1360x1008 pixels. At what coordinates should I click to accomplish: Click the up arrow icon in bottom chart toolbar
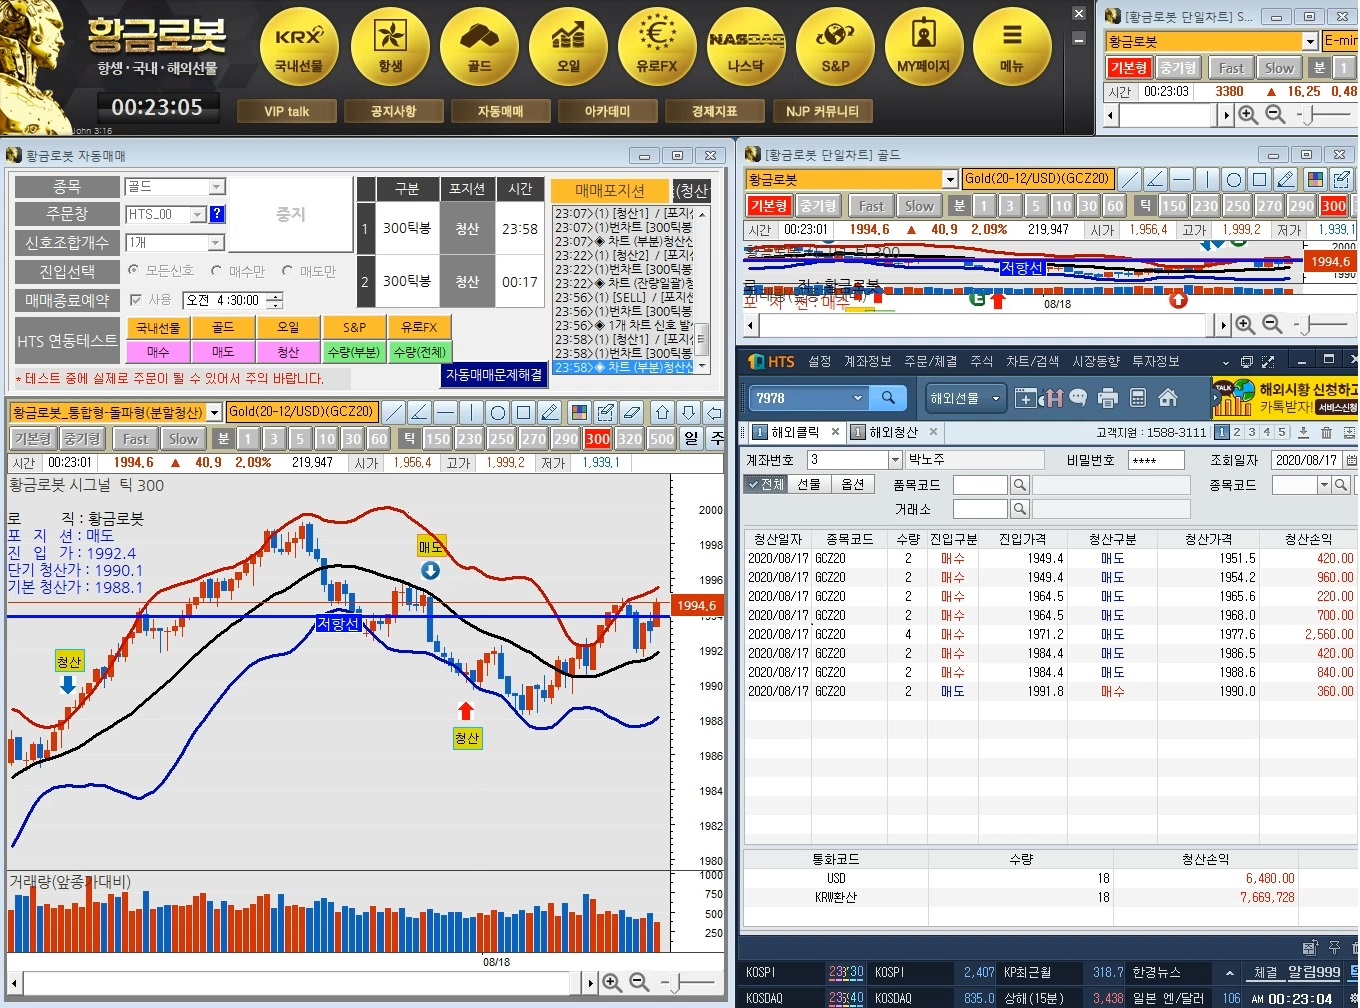coord(663,412)
